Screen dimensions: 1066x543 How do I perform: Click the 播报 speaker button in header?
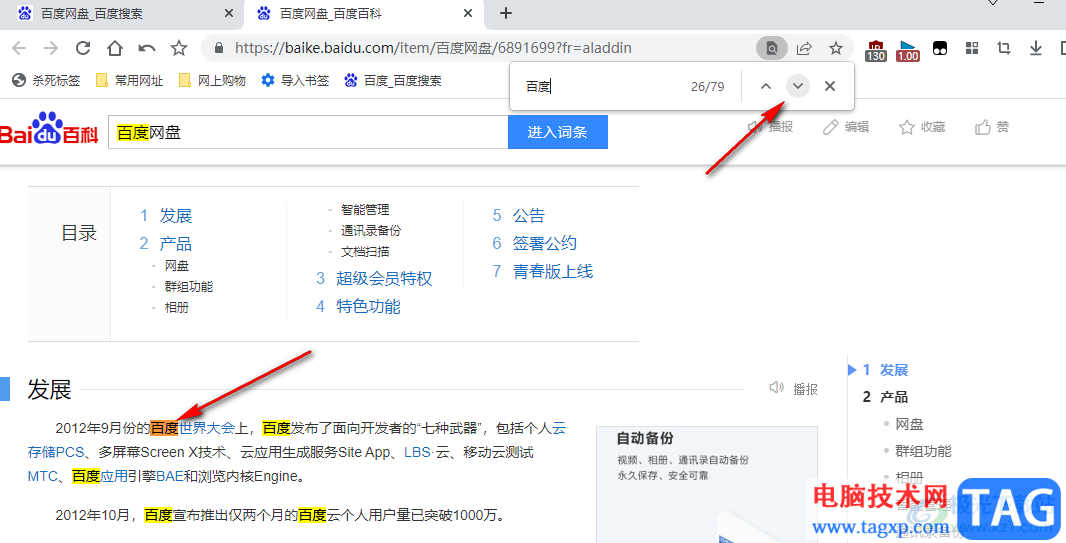770,127
